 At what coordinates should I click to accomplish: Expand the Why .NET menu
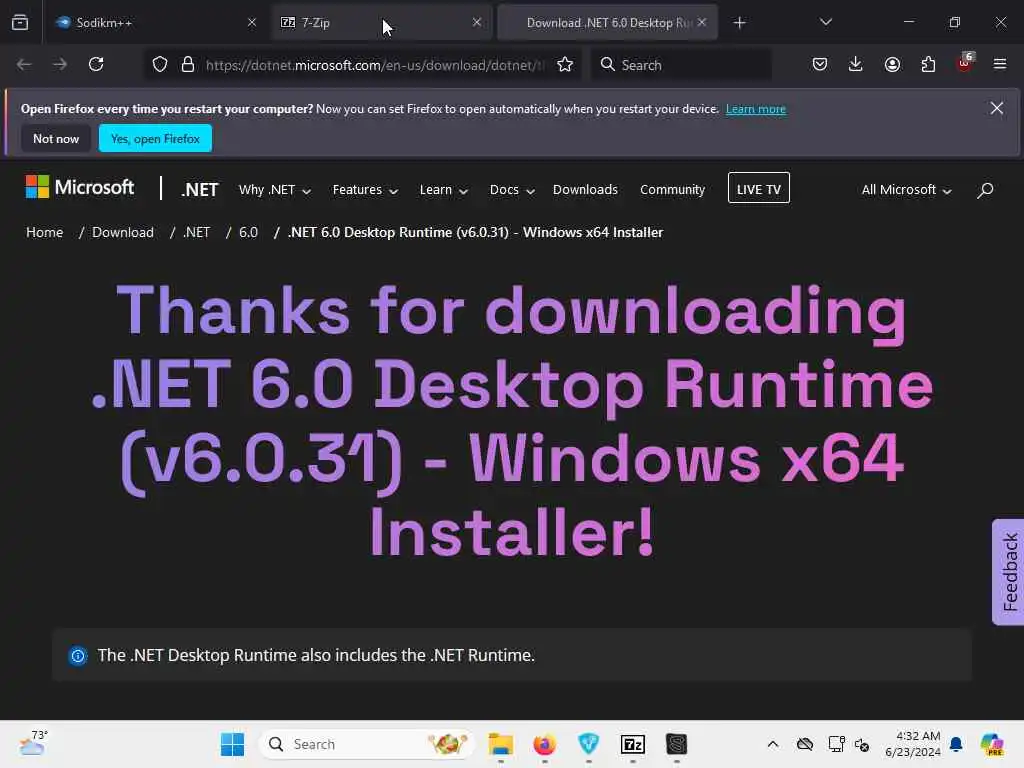click(x=274, y=189)
